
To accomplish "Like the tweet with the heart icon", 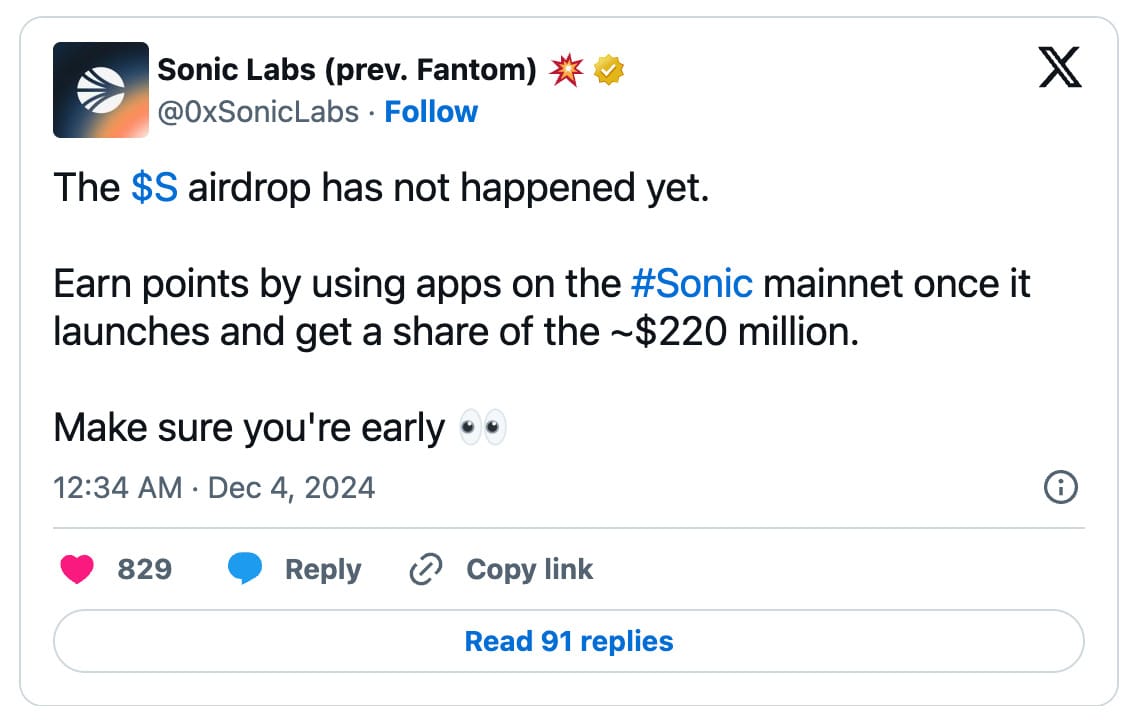I will (x=77, y=570).
